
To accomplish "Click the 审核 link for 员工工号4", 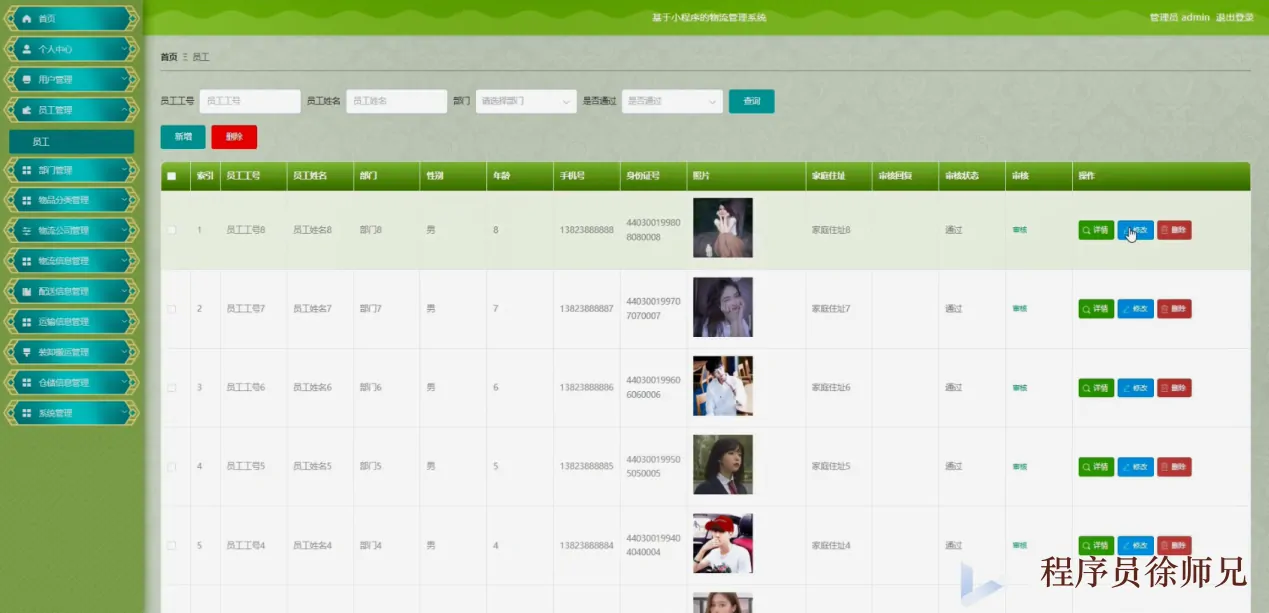I will (1019, 546).
